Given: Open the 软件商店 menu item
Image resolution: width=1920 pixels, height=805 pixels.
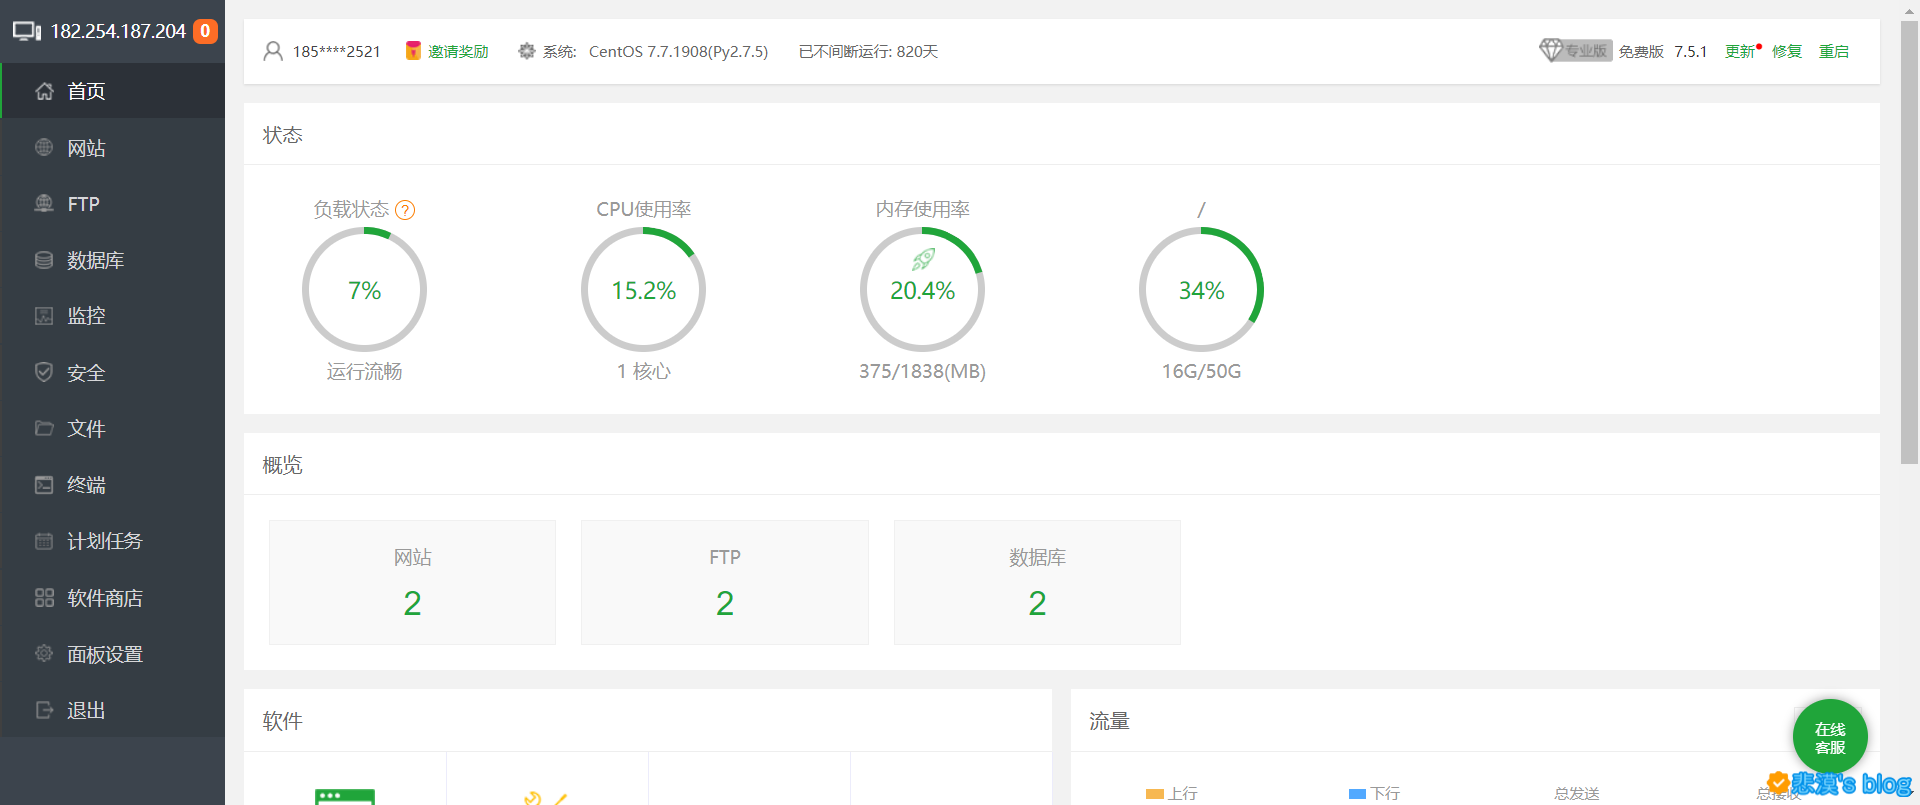Looking at the screenshot, I should 113,598.
